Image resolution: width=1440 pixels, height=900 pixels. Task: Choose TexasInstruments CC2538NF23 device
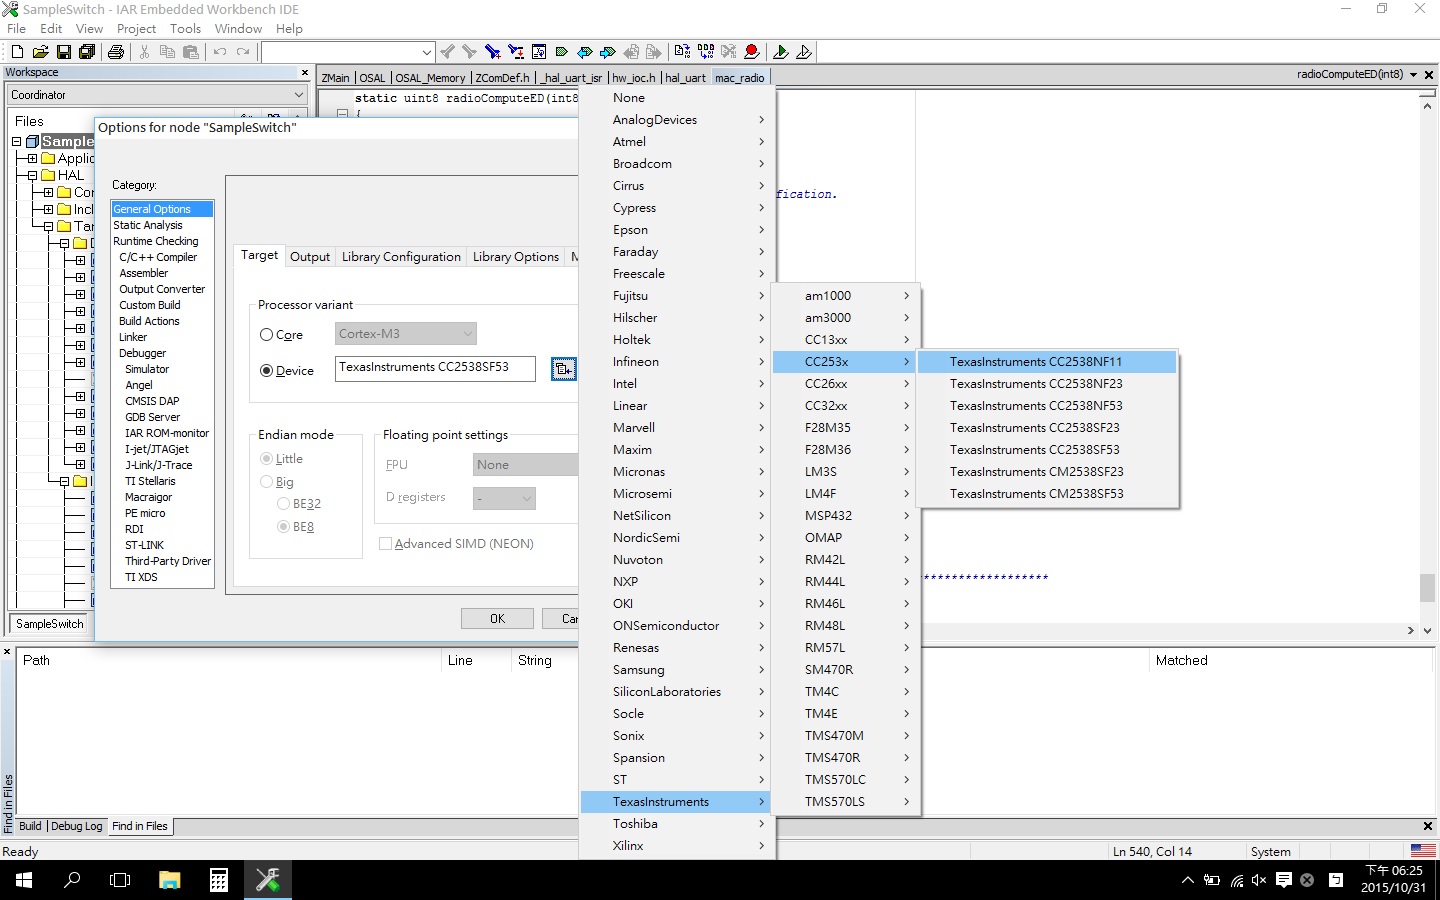(x=1047, y=384)
